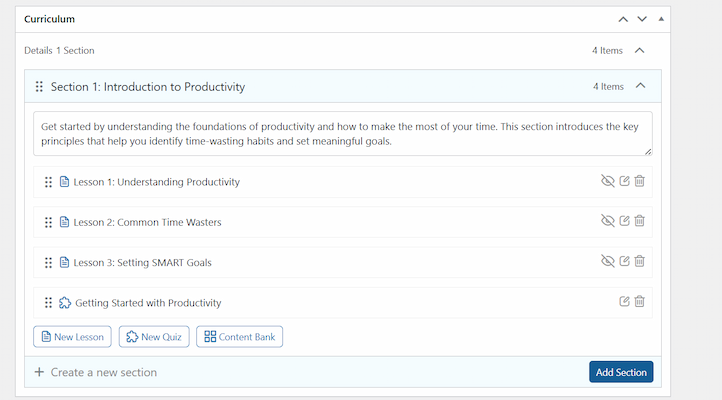Delete Lesson 3: Setting SMART Goals

point(640,262)
